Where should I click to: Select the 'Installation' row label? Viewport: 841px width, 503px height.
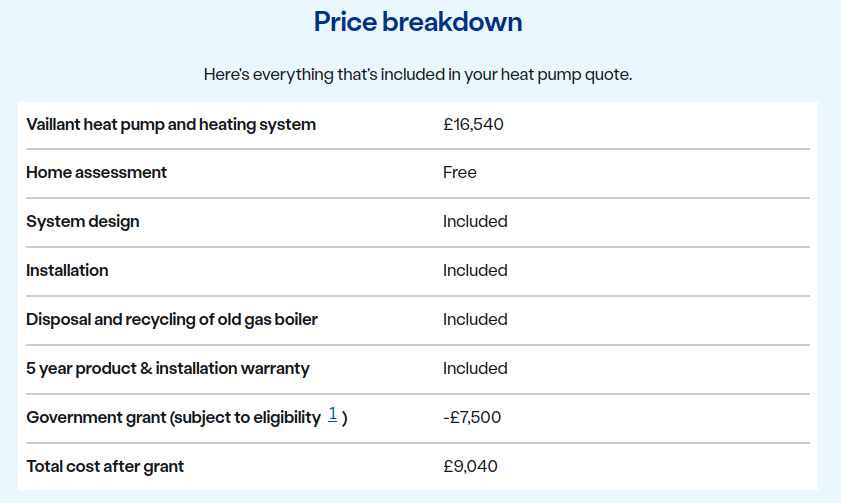67,270
